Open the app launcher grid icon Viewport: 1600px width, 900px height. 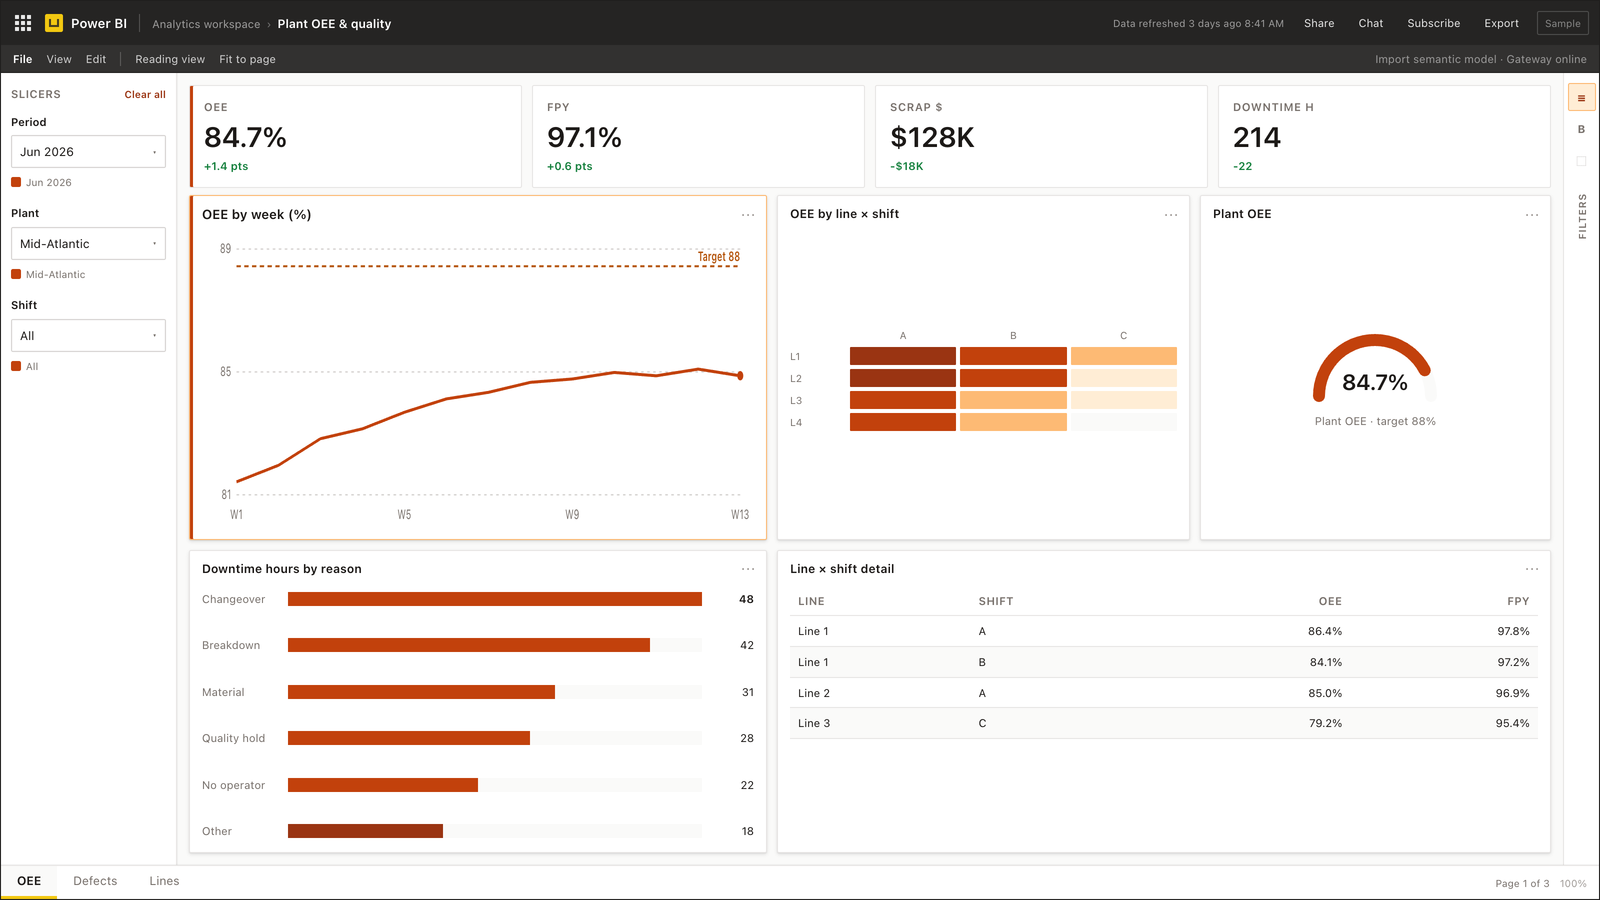(x=23, y=23)
